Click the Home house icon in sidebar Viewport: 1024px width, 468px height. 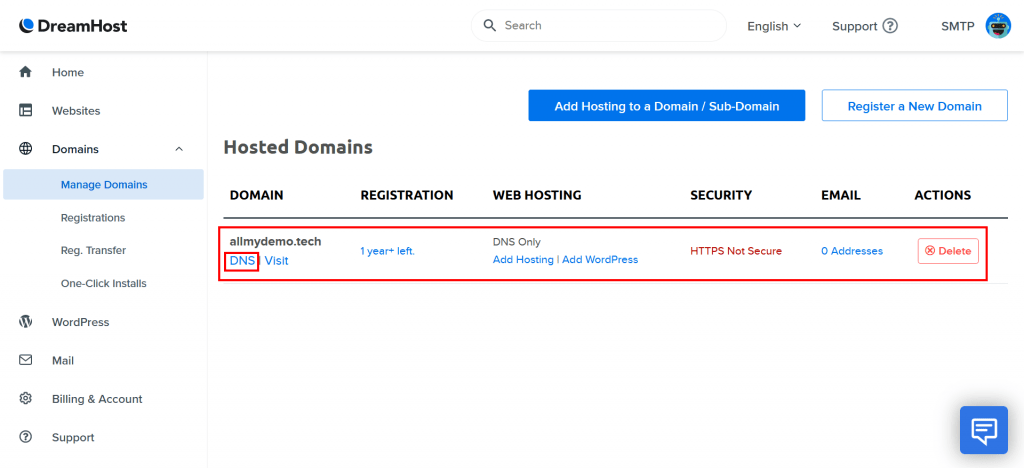click(25, 72)
